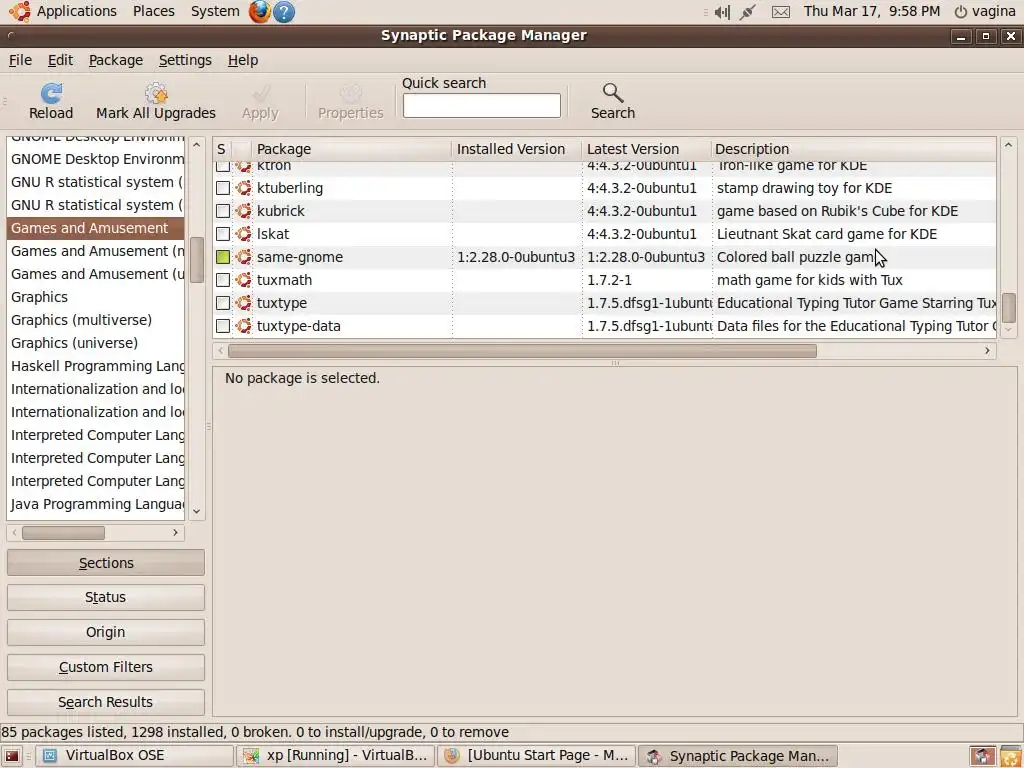Open the mail envelope indicator
Image resolution: width=1024 pixels, height=768 pixels.
point(780,12)
